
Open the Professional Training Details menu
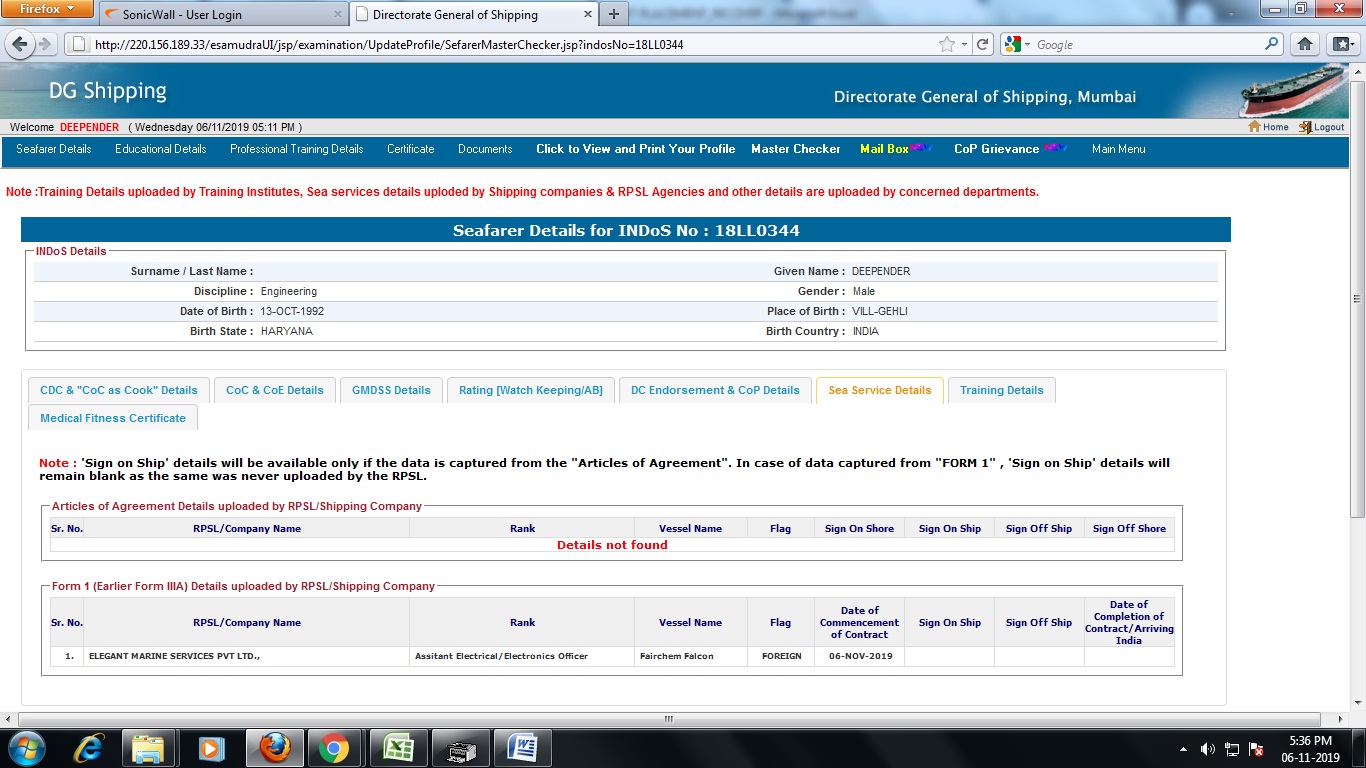tap(297, 149)
